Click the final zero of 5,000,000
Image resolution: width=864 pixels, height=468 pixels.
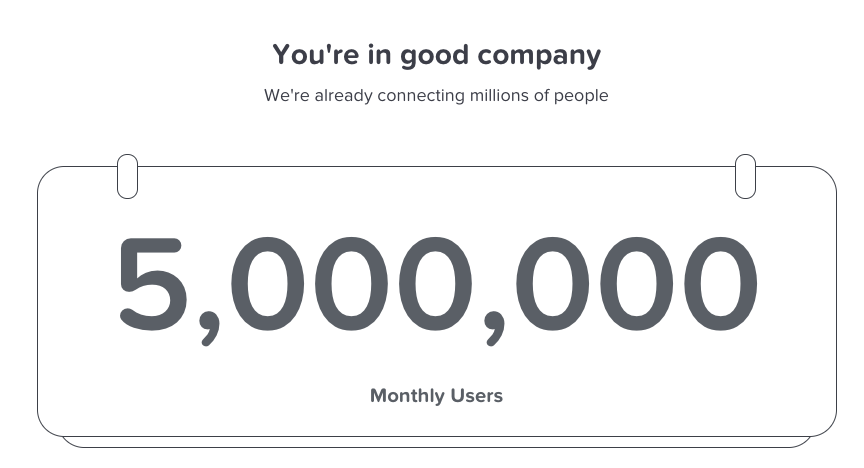tap(721, 284)
